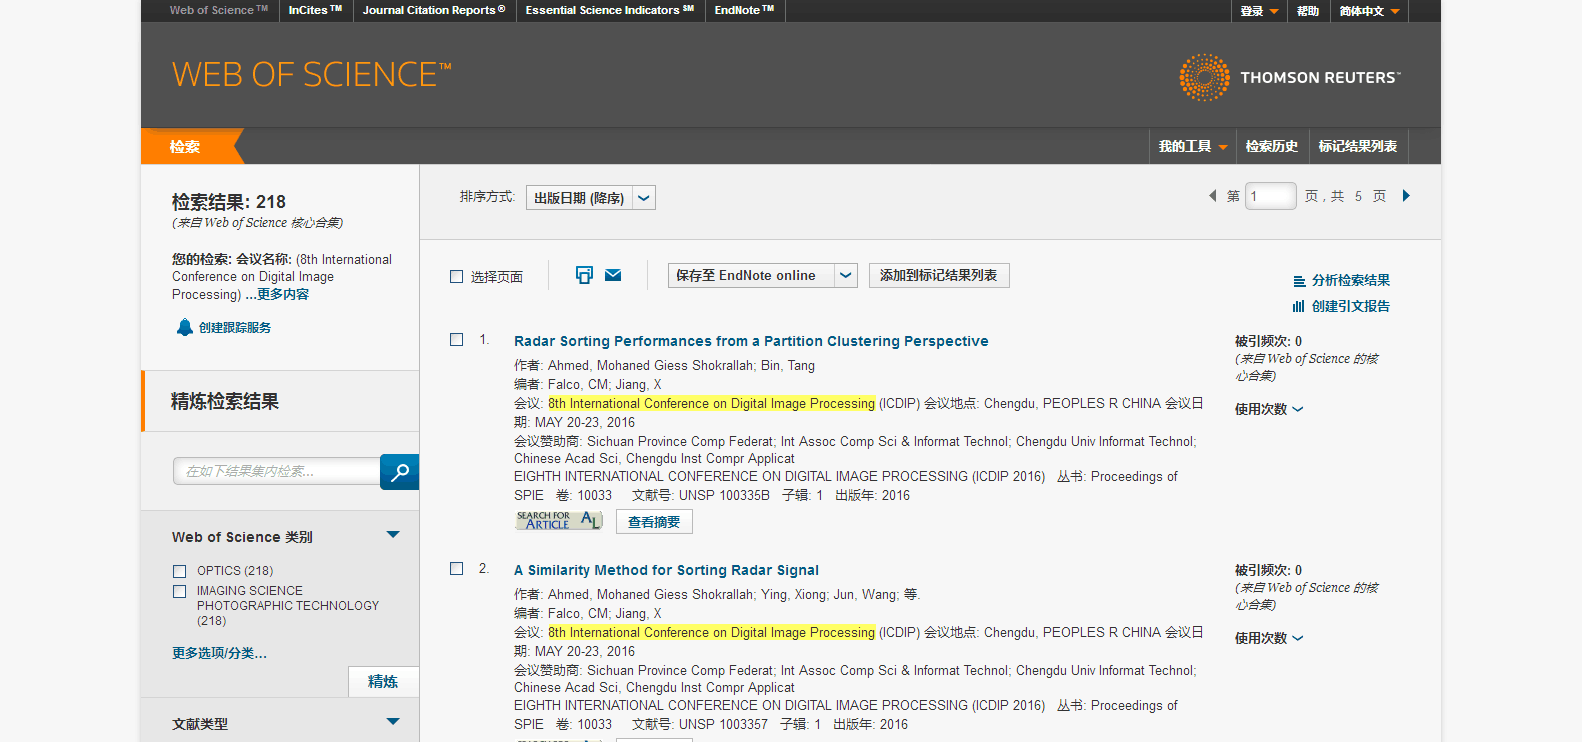This screenshot has width=1582, height=742.
Task: Click 更多内容 link in search query
Action: [283, 294]
